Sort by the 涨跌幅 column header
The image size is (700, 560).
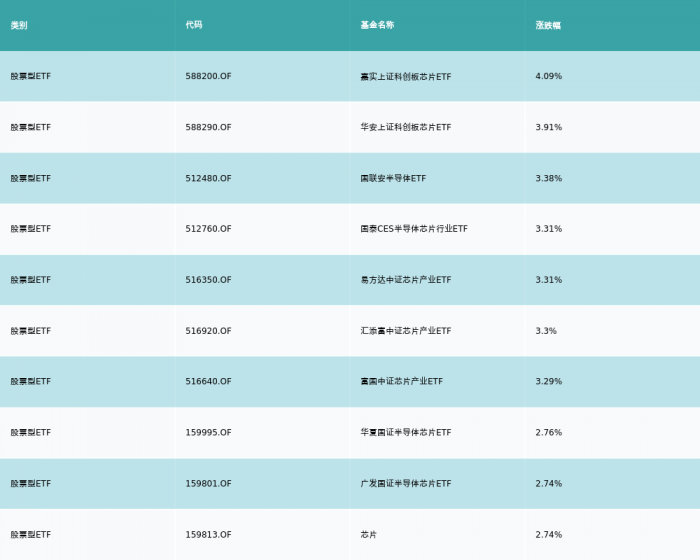tap(548, 25)
